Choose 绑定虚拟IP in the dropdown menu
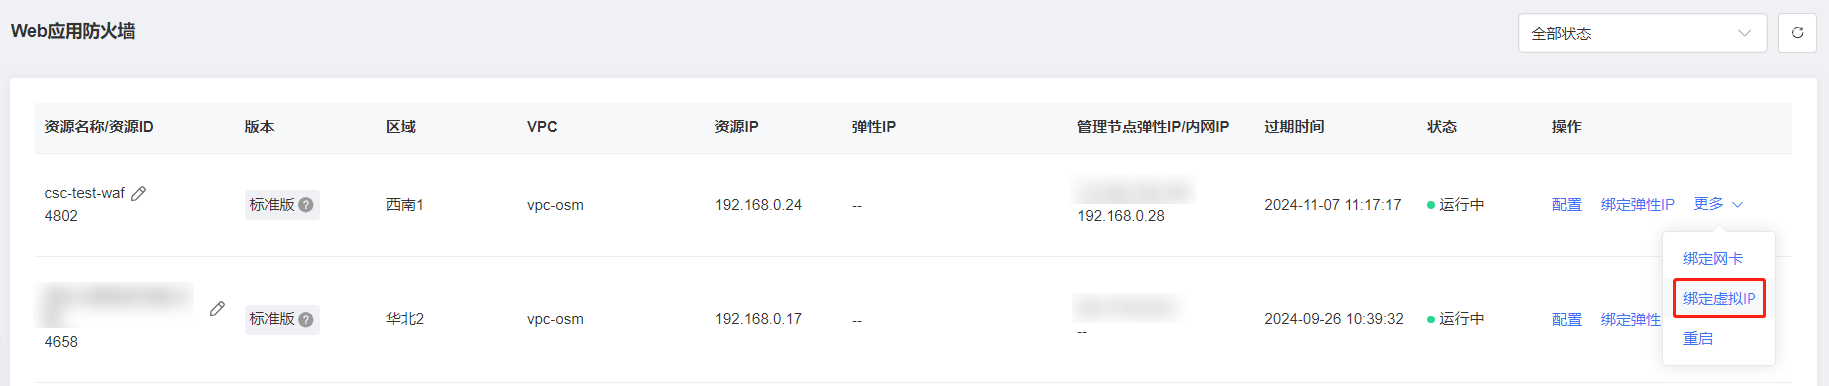This screenshot has height=386, width=1829. coord(1719,298)
